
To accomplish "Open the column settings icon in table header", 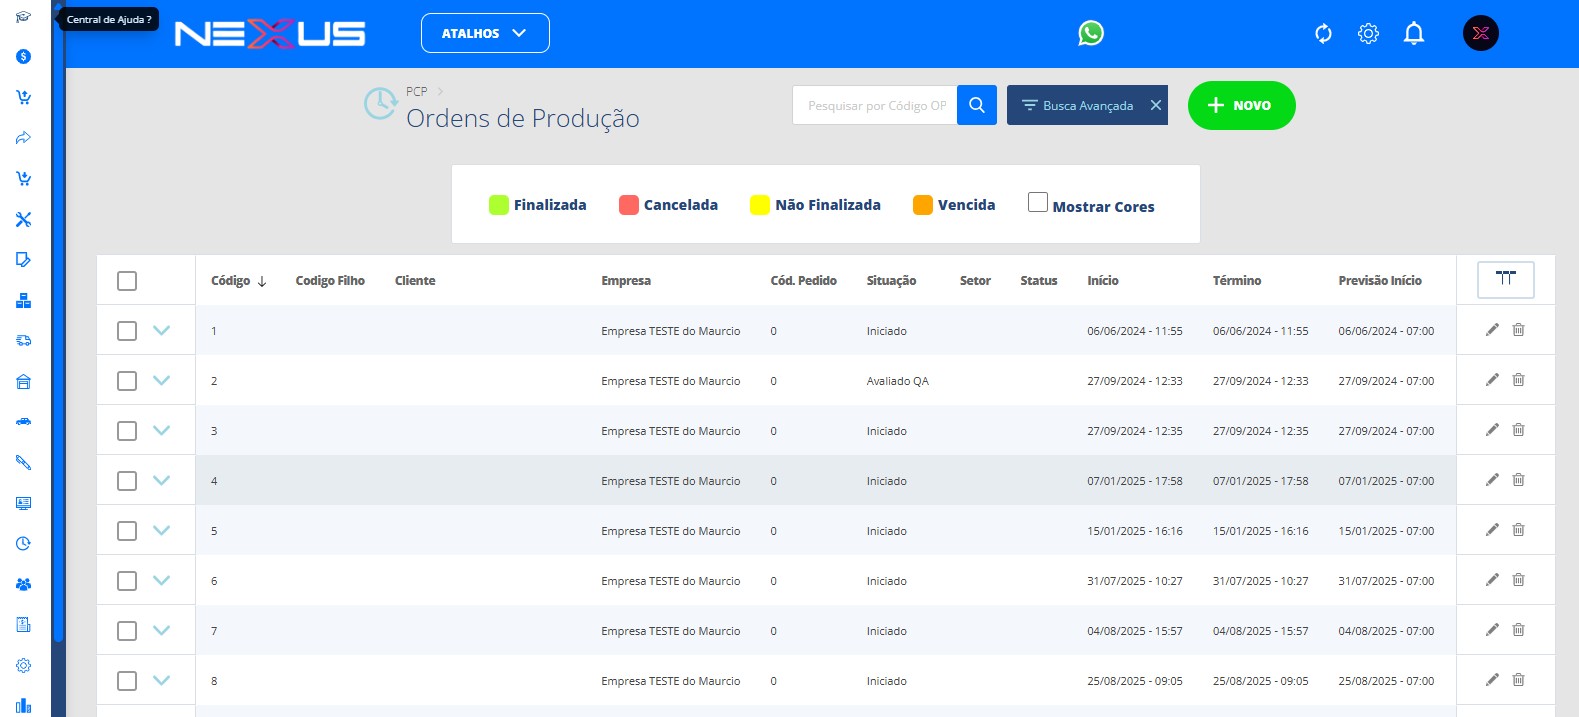I will click(1505, 279).
